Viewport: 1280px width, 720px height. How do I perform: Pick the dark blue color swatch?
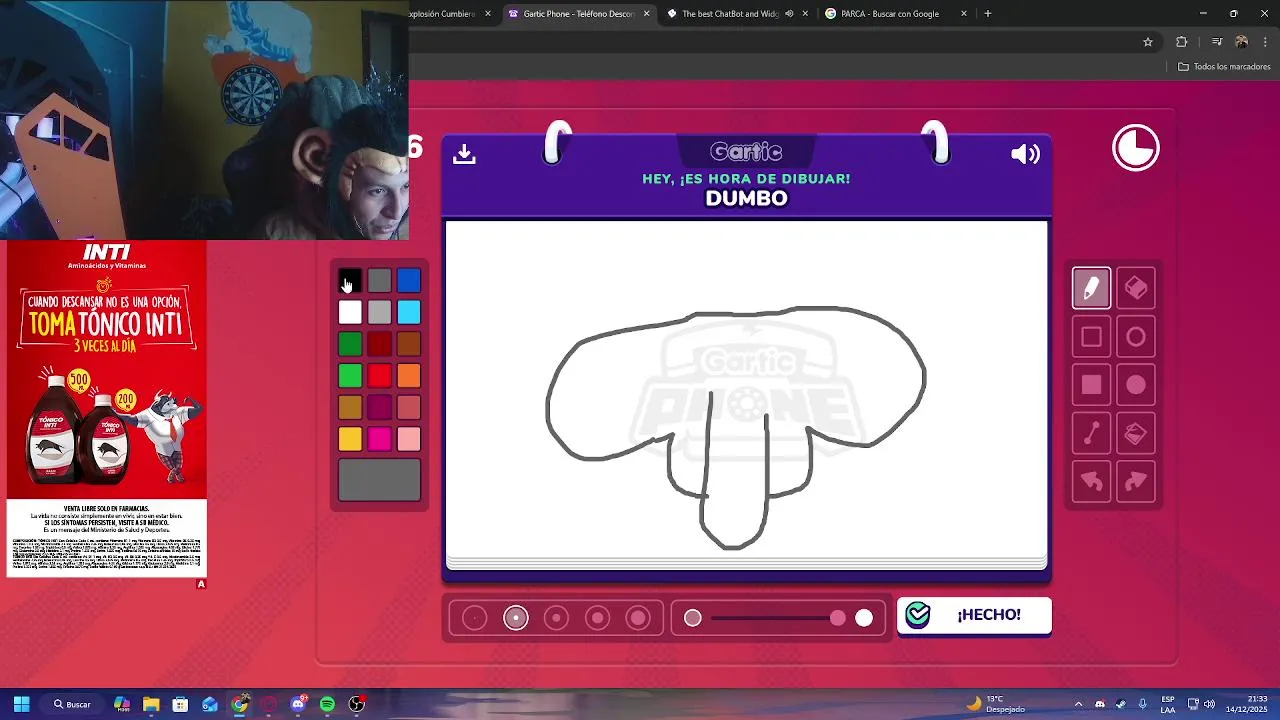pyautogui.click(x=409, y=281)
